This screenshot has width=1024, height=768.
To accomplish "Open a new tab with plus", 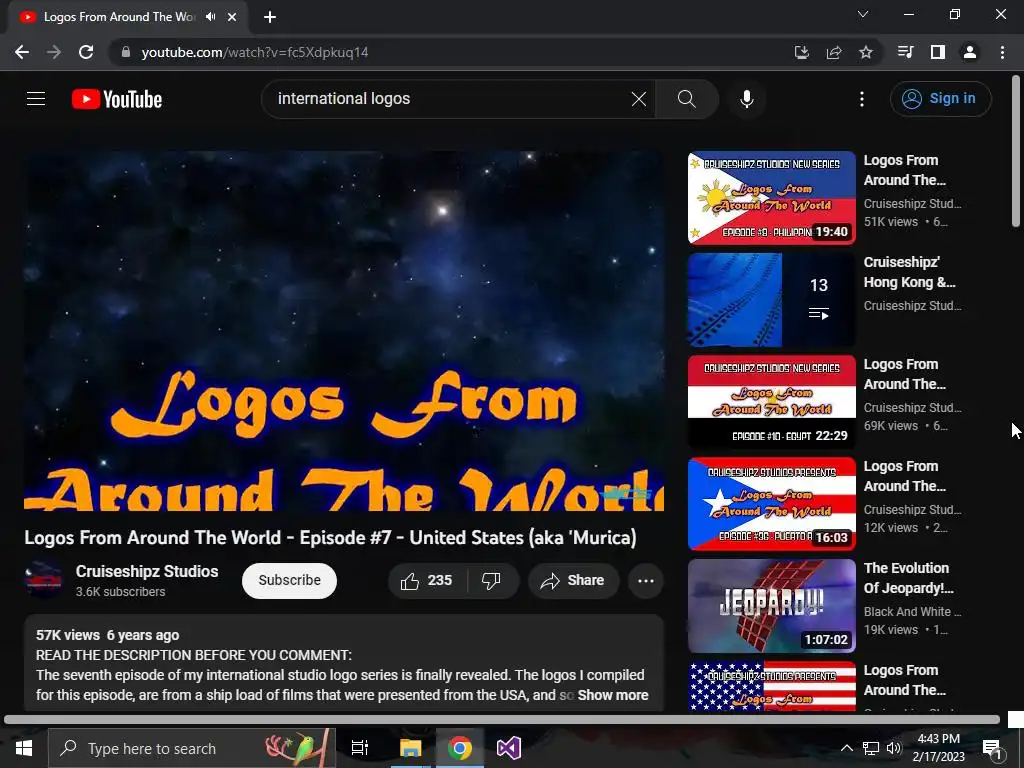I will point(270,17).
